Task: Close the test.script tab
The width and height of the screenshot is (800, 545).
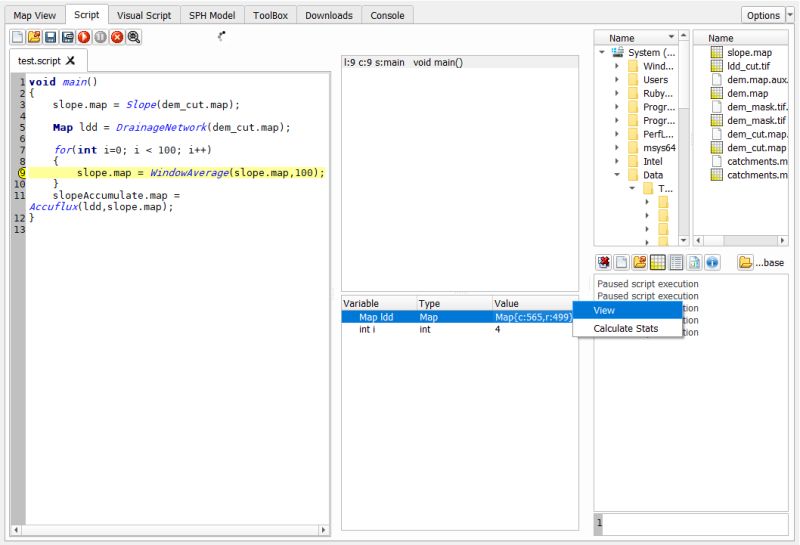Action: [70, 60]
